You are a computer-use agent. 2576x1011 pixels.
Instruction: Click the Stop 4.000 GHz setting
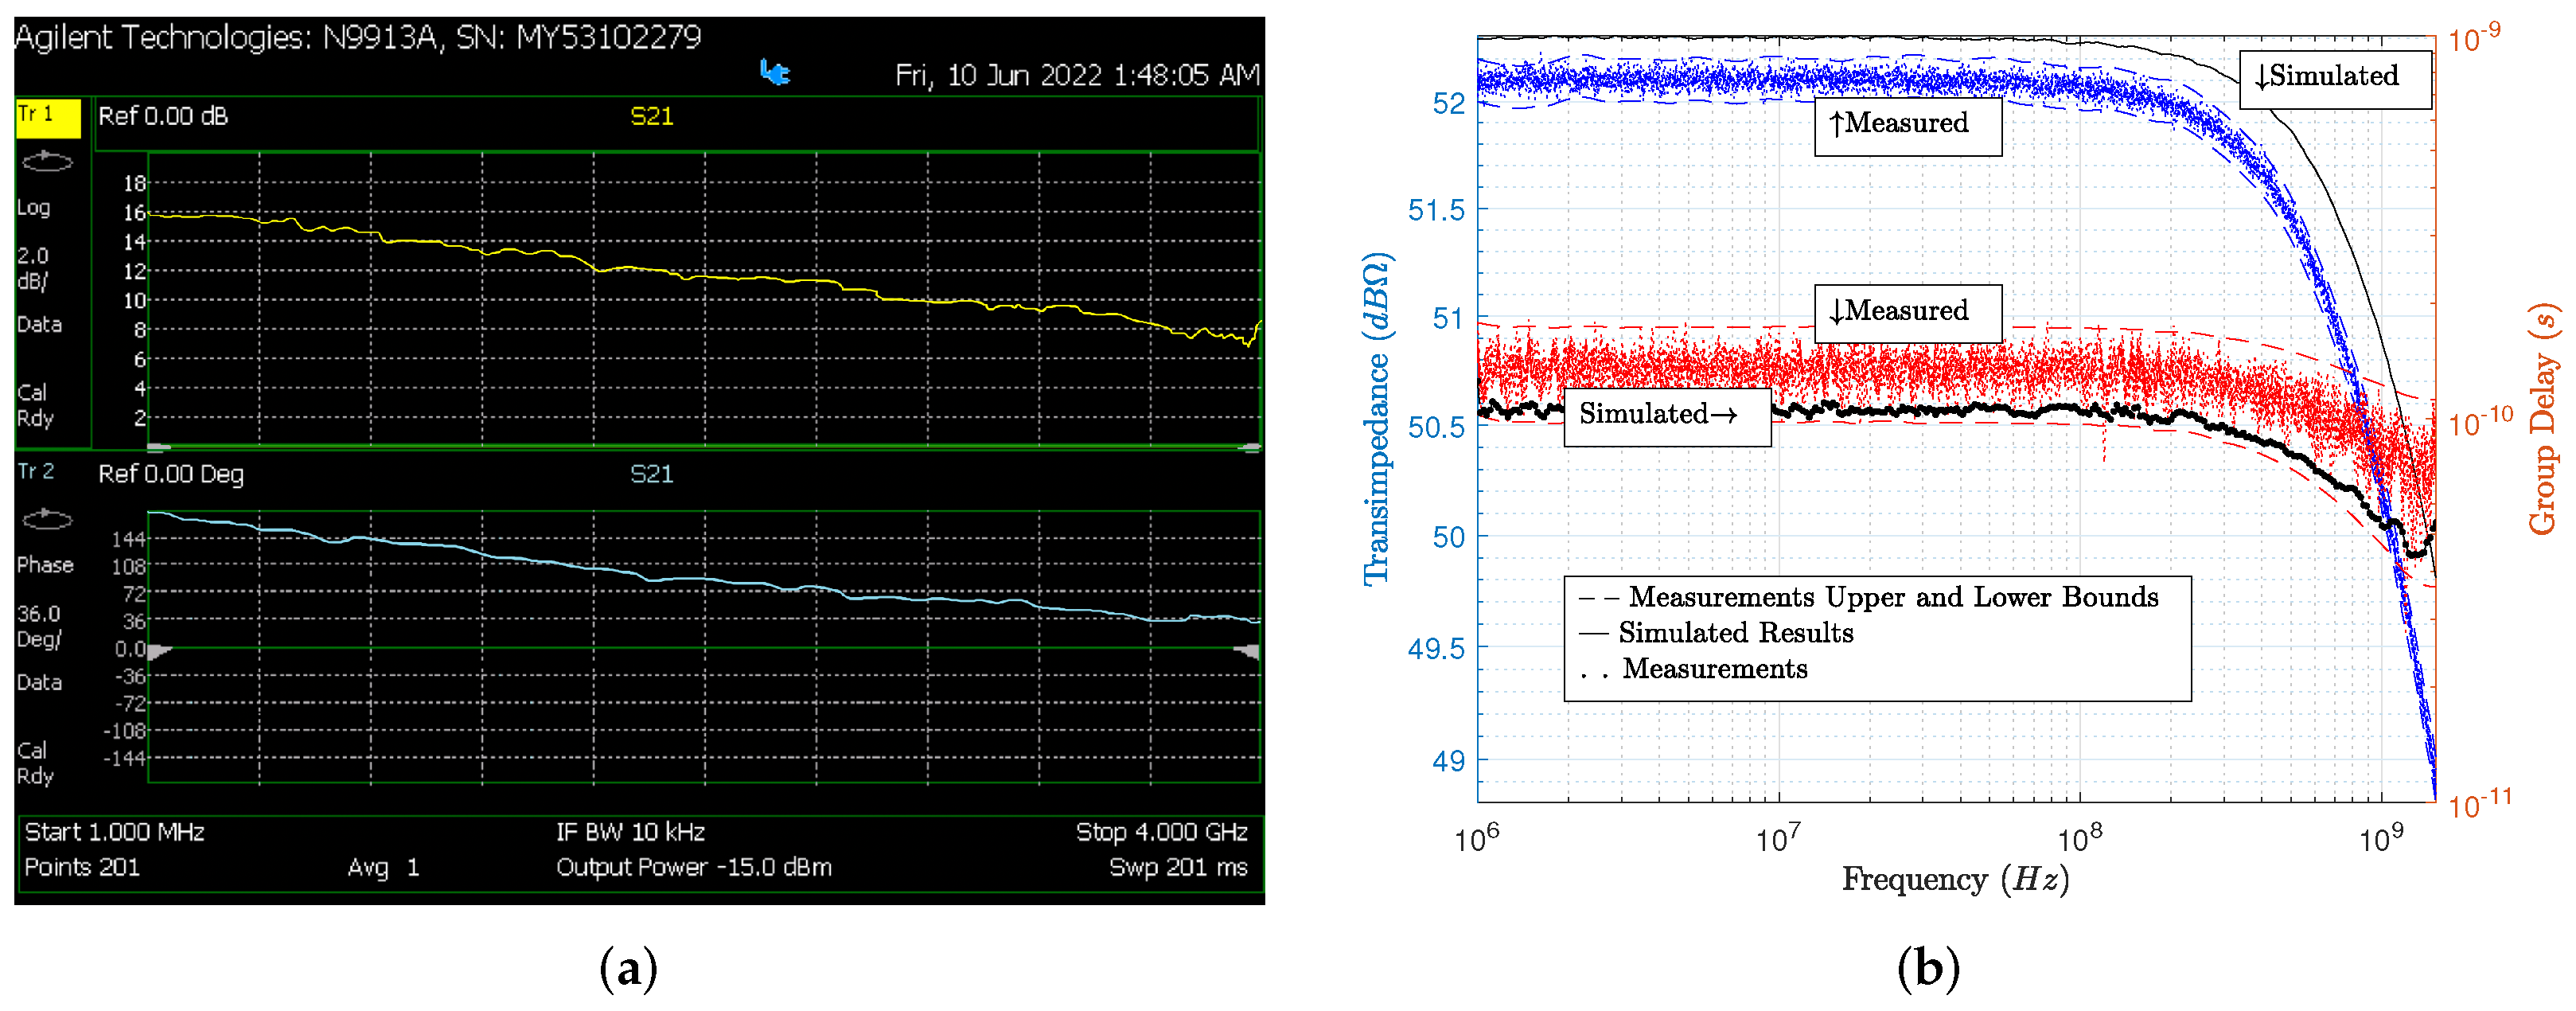pyautogui.click(x=1160, y=832)
